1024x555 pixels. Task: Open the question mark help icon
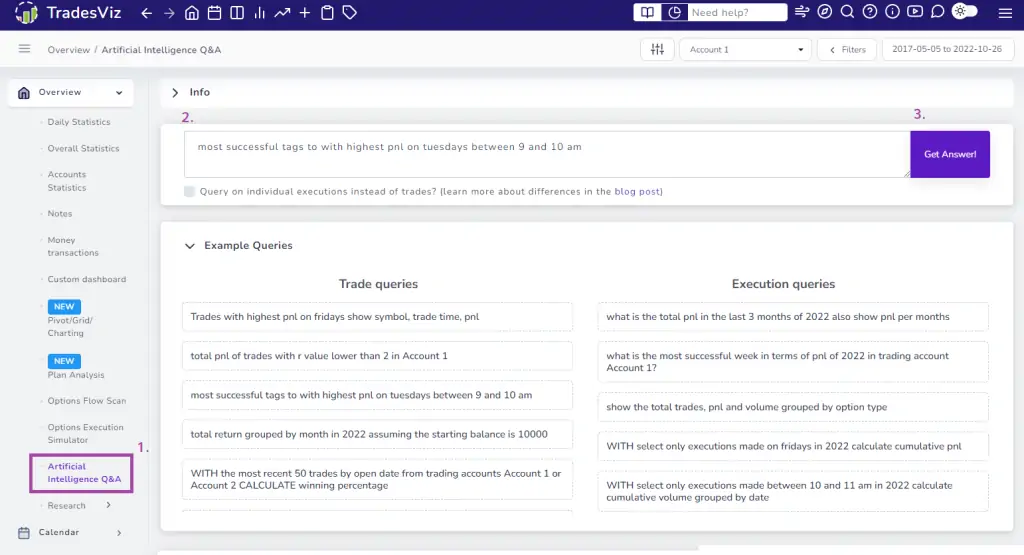870,12
